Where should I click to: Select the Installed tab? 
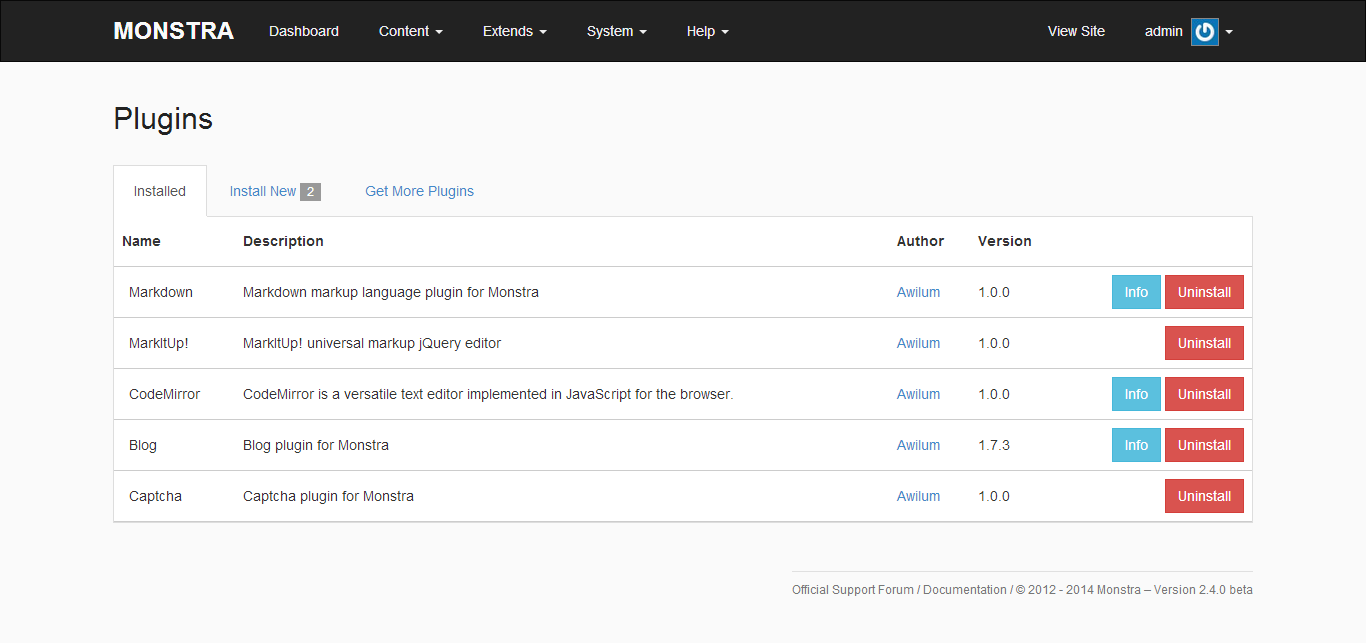tap(160, 191)
